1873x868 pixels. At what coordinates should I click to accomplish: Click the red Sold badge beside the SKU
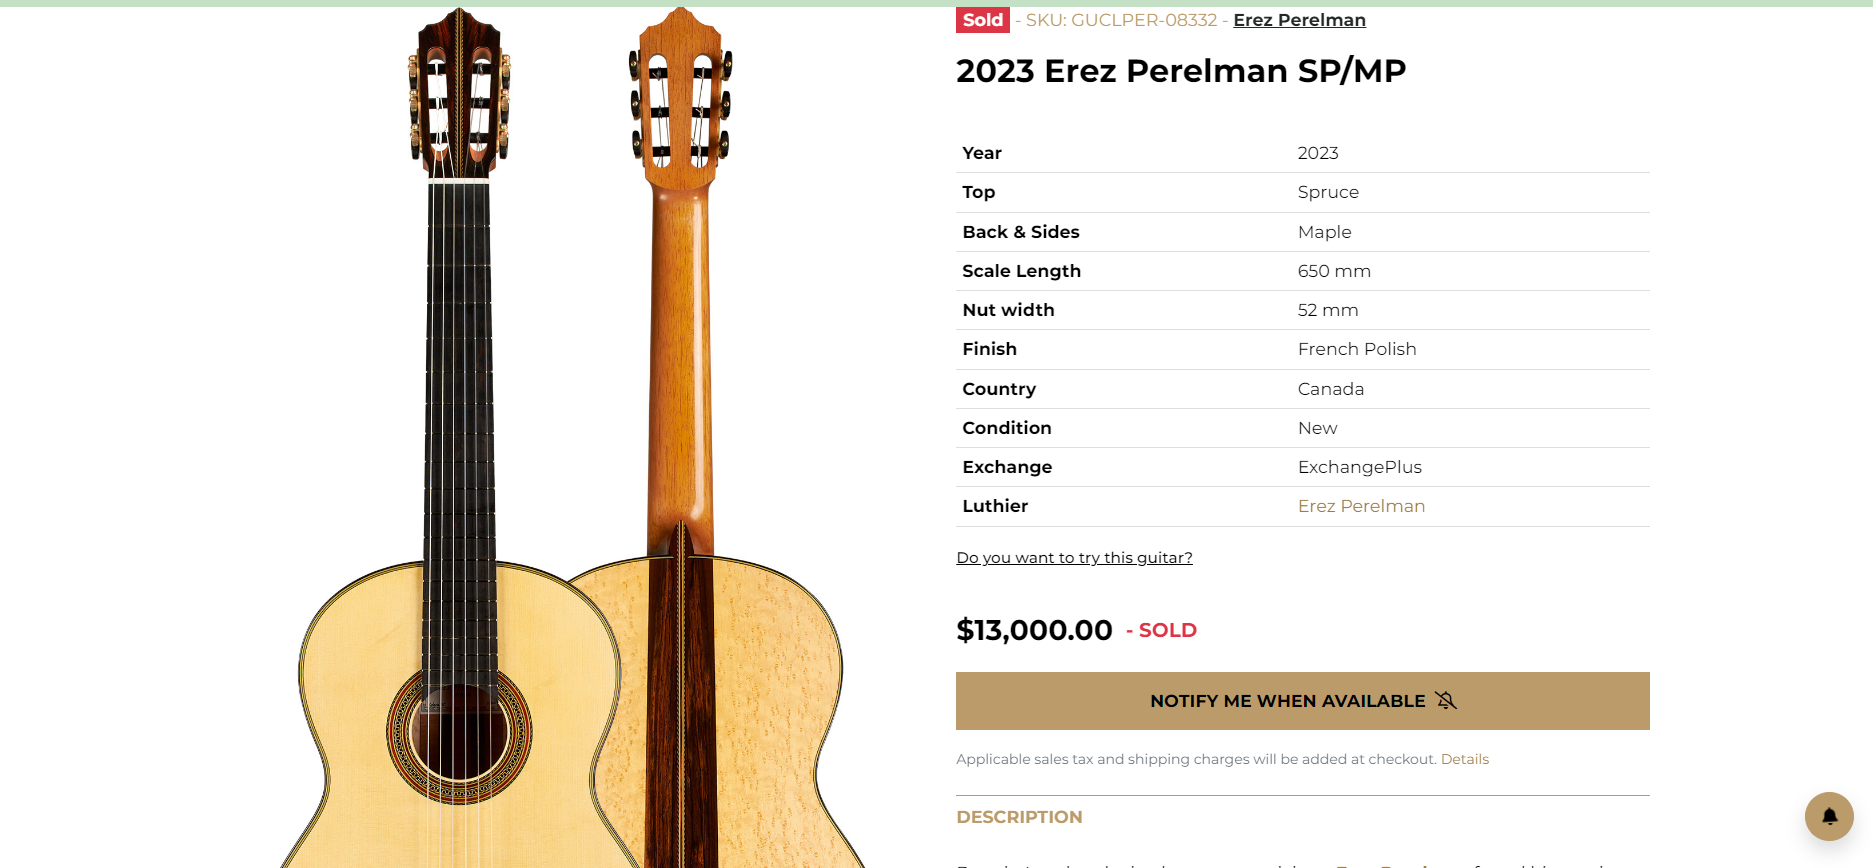click(982, 20)
